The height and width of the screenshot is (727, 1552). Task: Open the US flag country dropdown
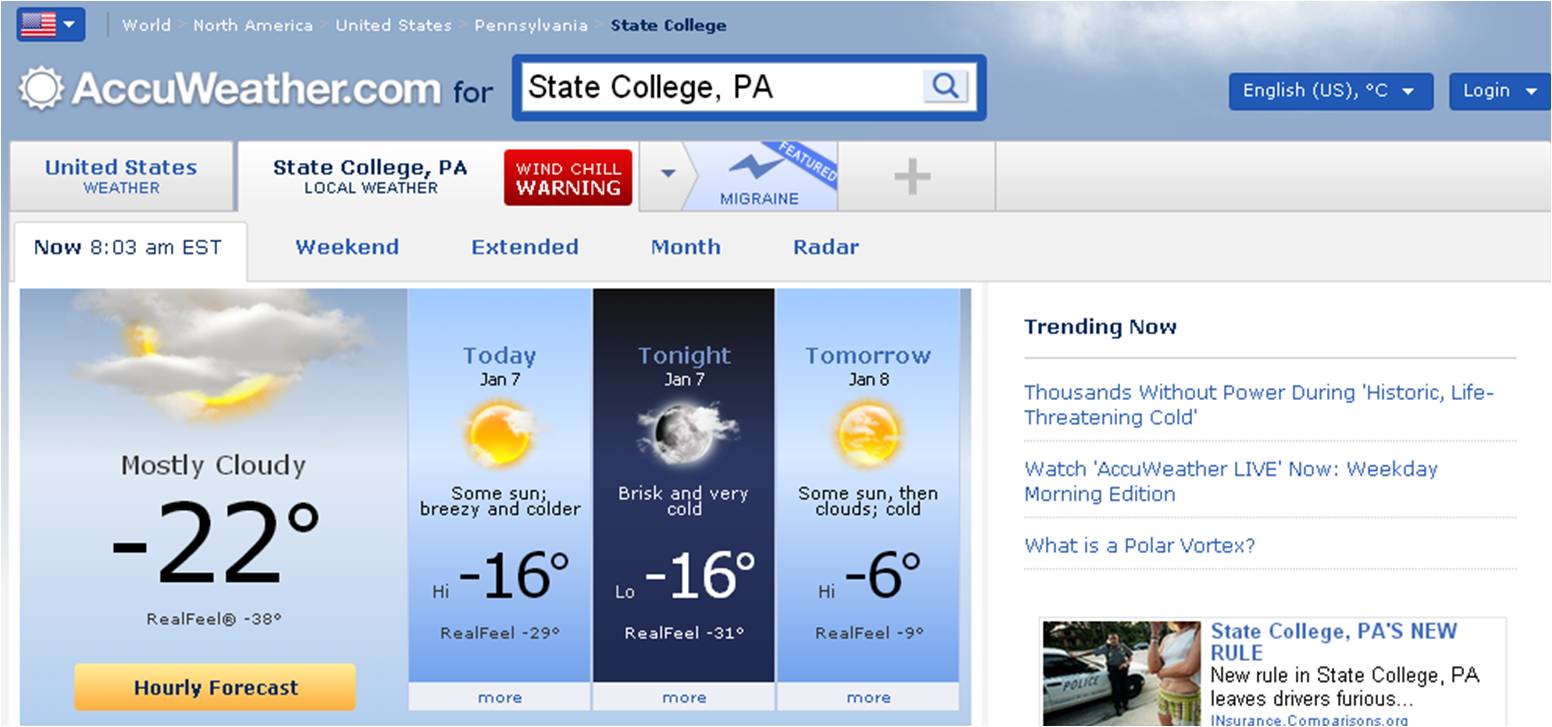coord(50,25)
